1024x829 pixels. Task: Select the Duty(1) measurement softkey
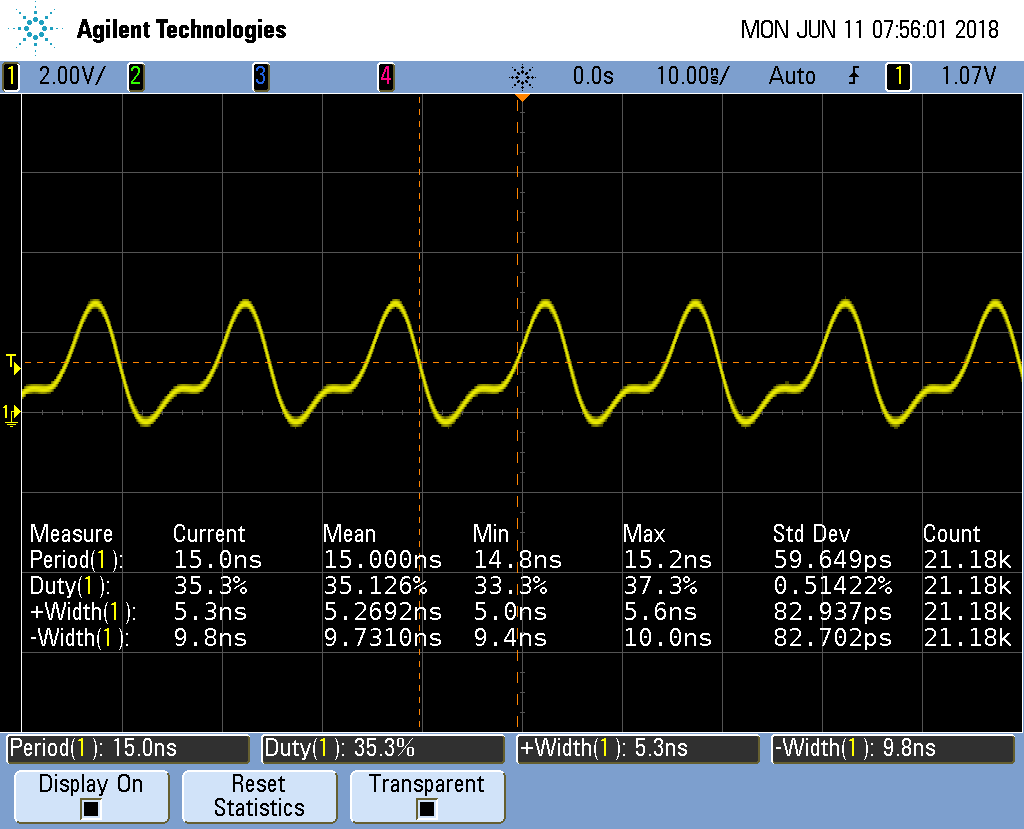[383, 748]
